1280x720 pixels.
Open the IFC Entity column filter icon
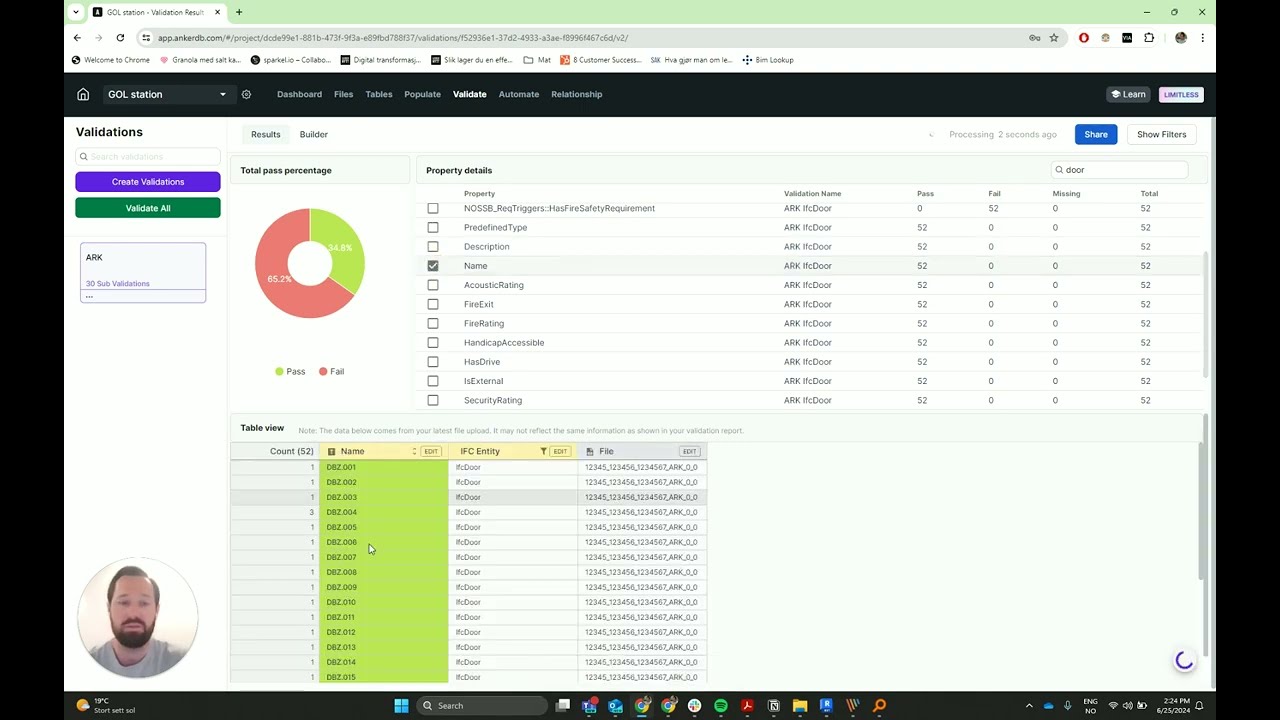point(543,451)
